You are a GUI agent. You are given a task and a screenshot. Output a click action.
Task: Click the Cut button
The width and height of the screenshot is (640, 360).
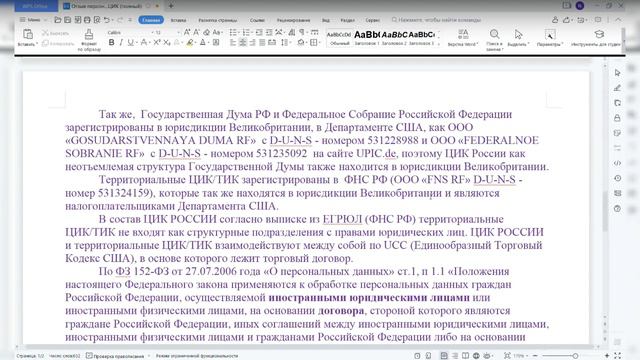coord(56,33)
